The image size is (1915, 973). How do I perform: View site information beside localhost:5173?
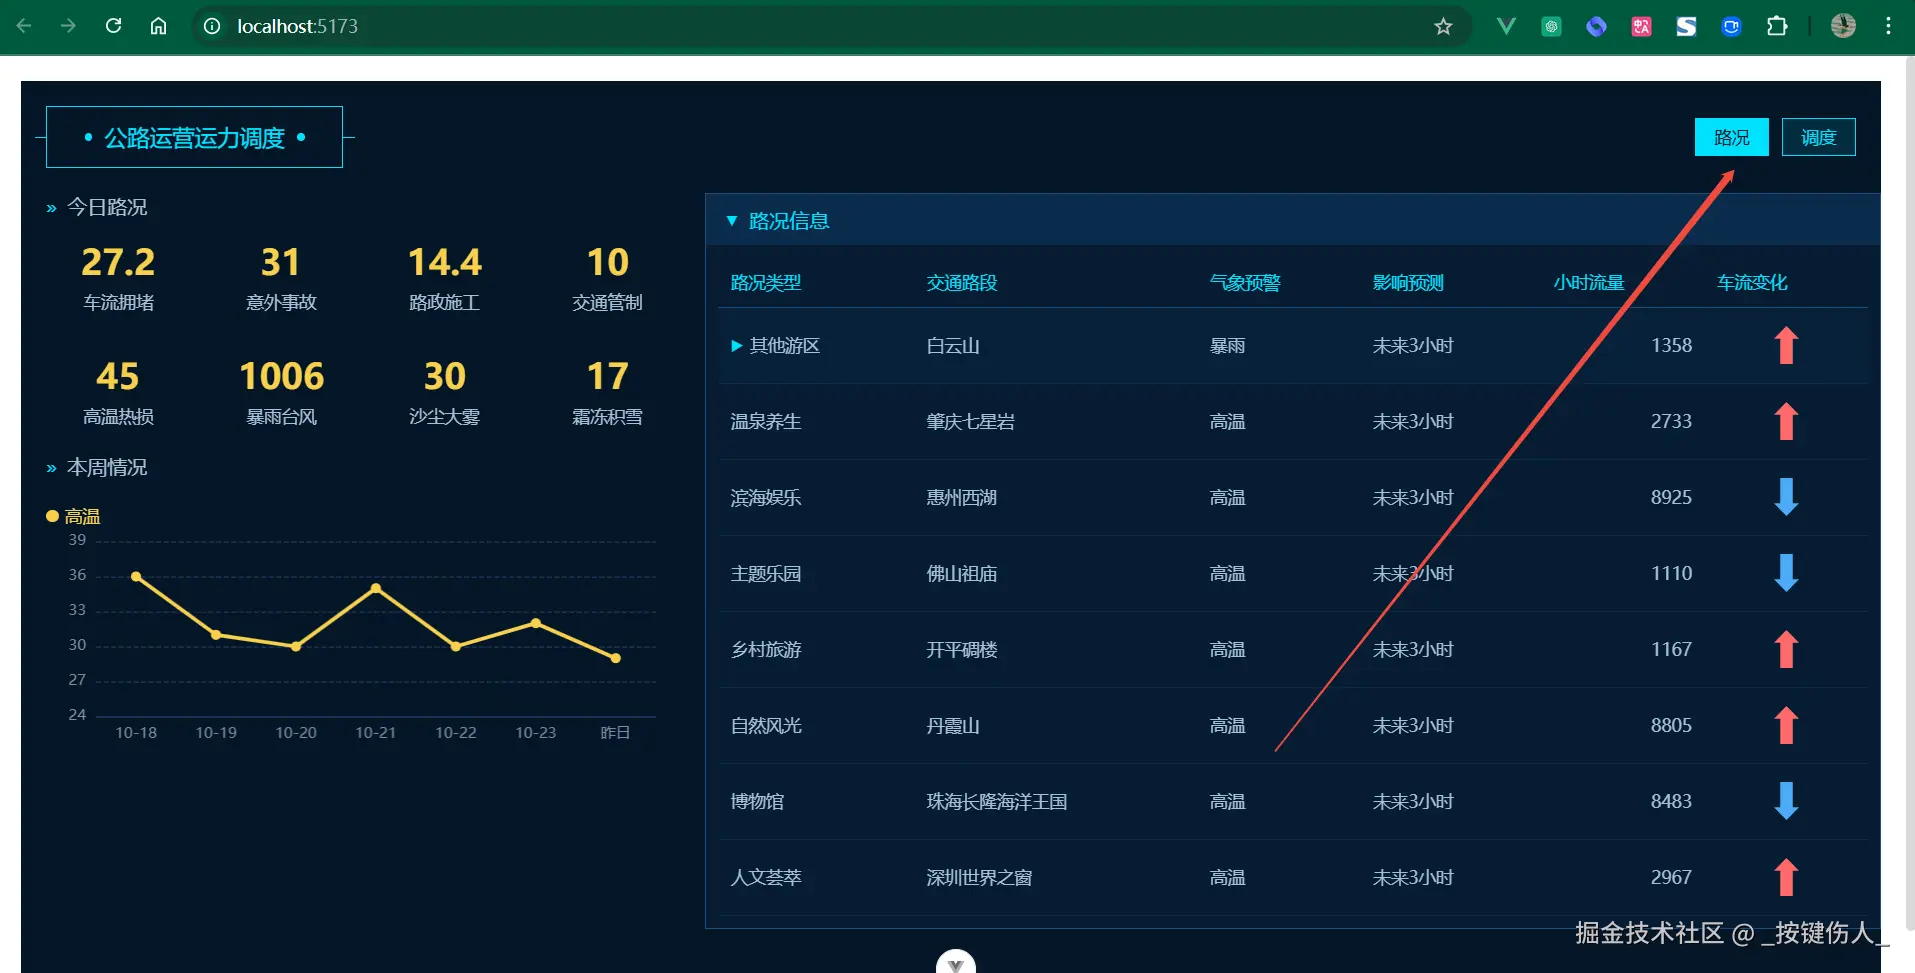tap(212, 26)
